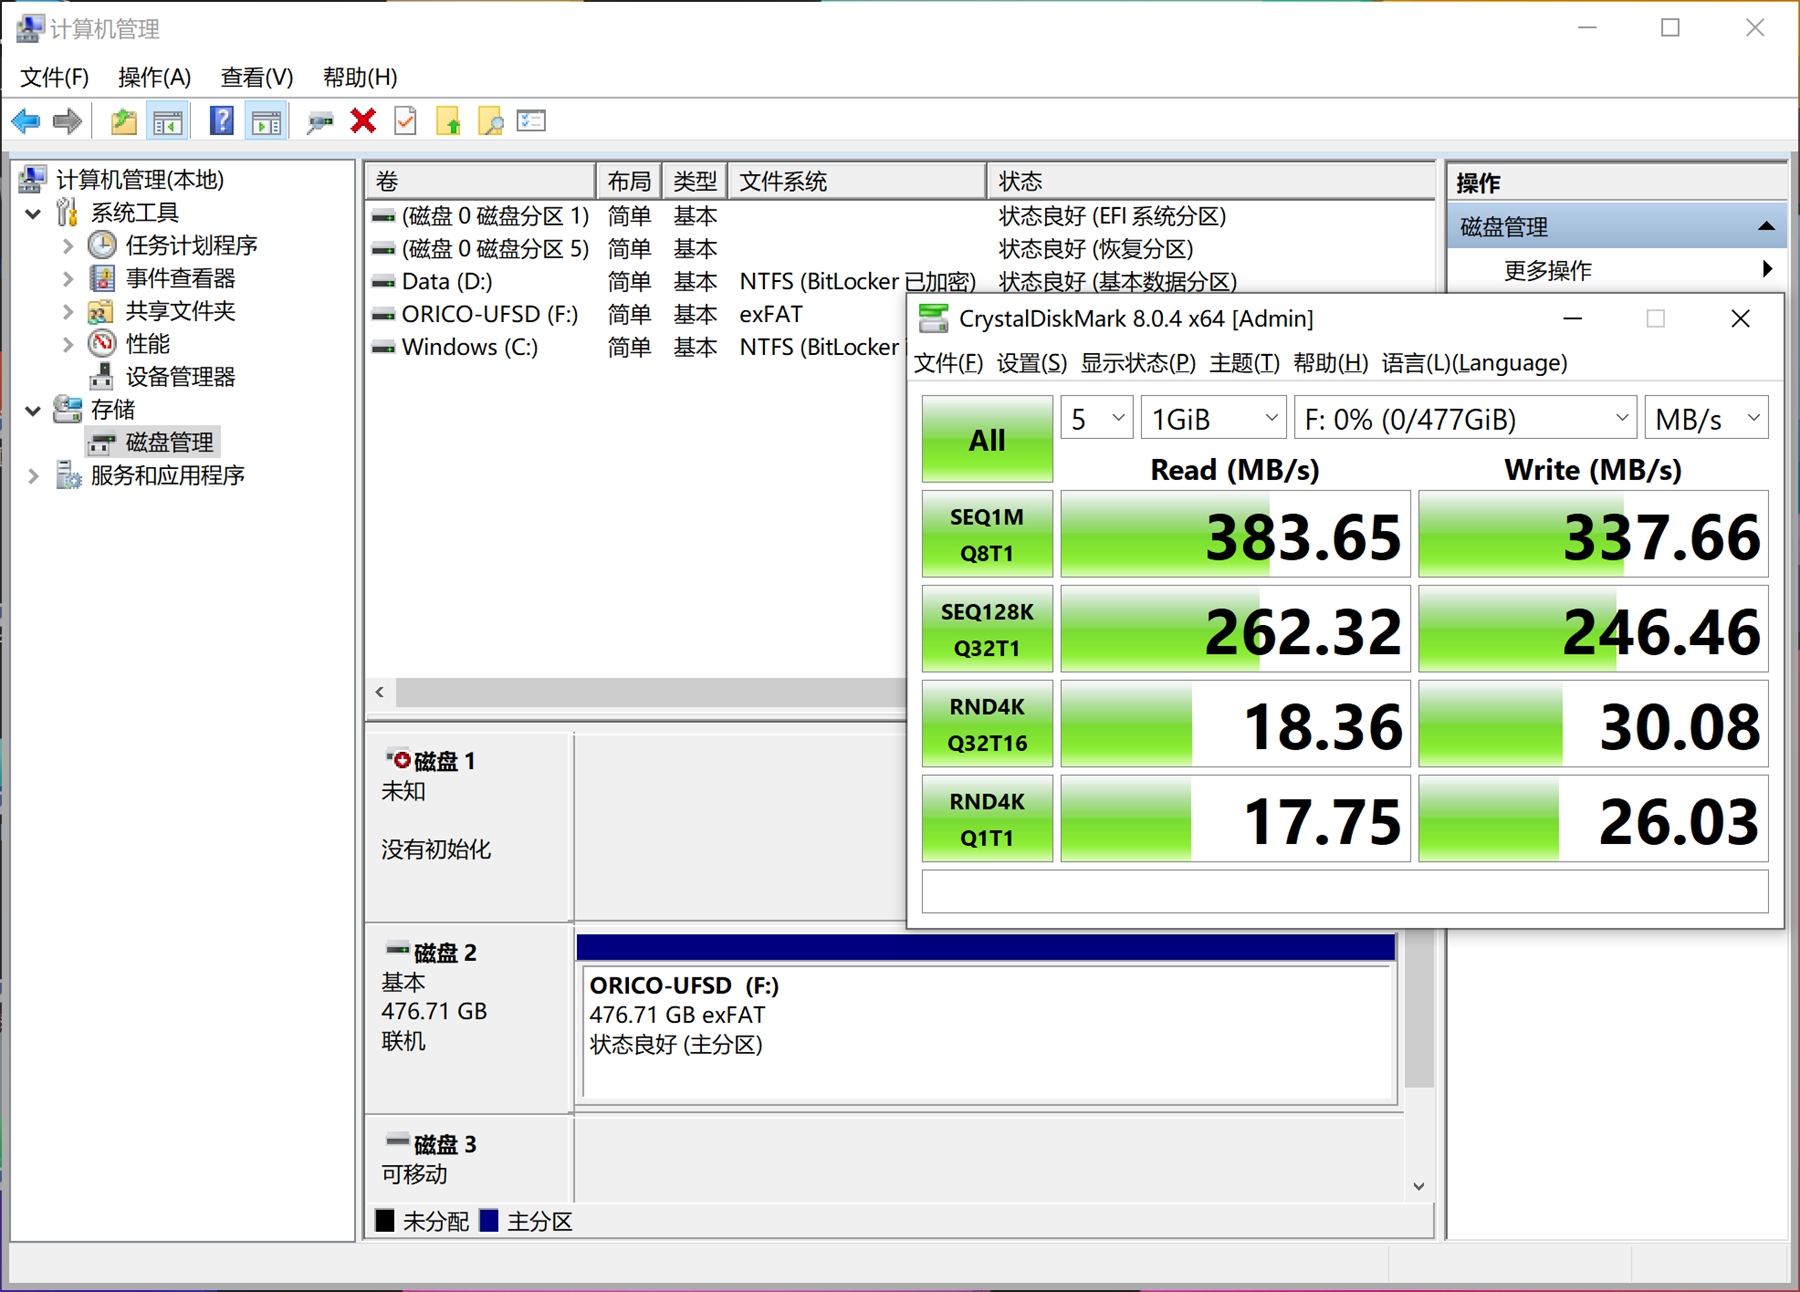Open the F: drive selection dropdown
This screenshot has width=1800, height=1292.
1465,419
